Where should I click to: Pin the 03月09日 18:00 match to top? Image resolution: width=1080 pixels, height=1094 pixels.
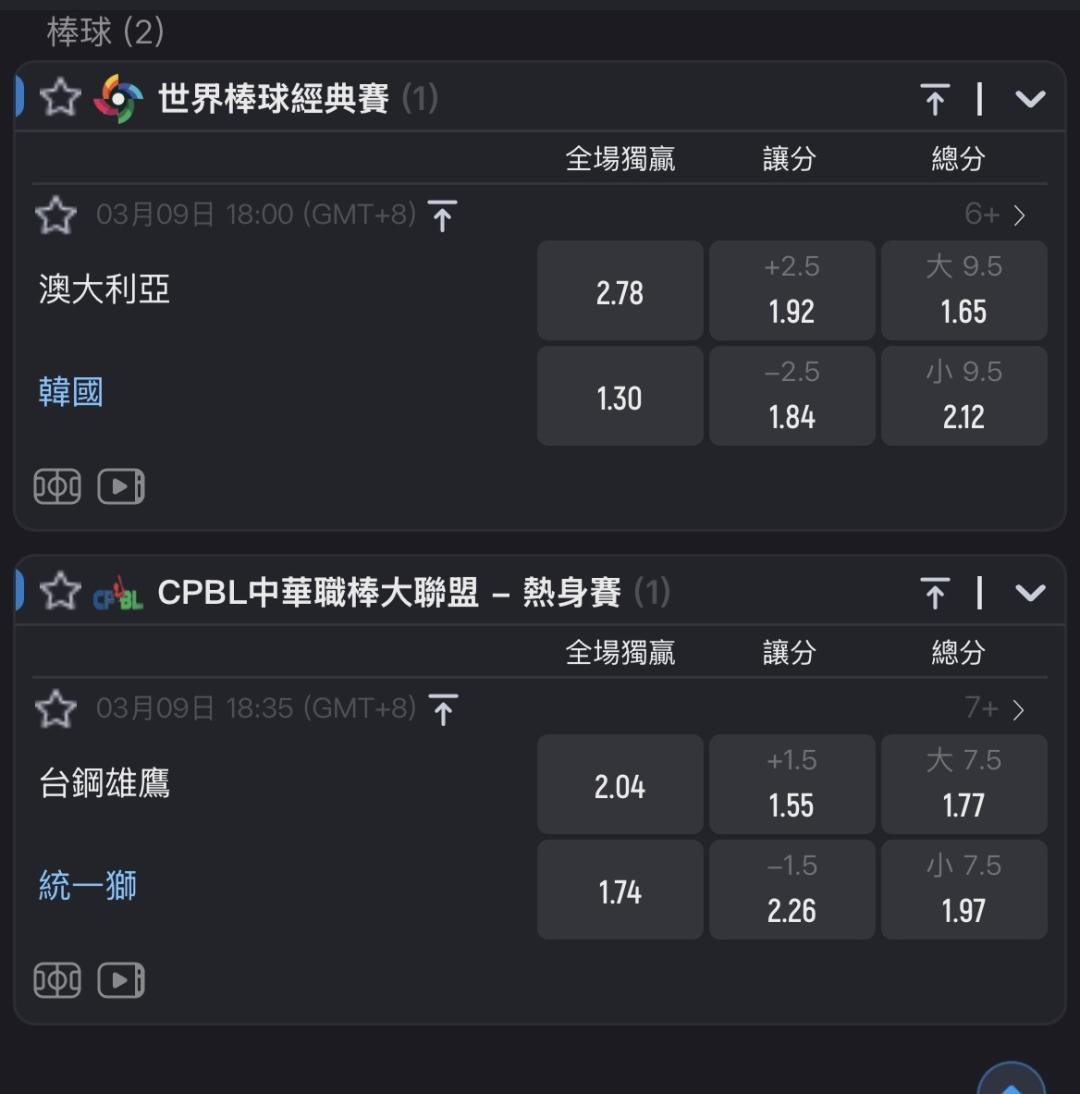point(442,215)
